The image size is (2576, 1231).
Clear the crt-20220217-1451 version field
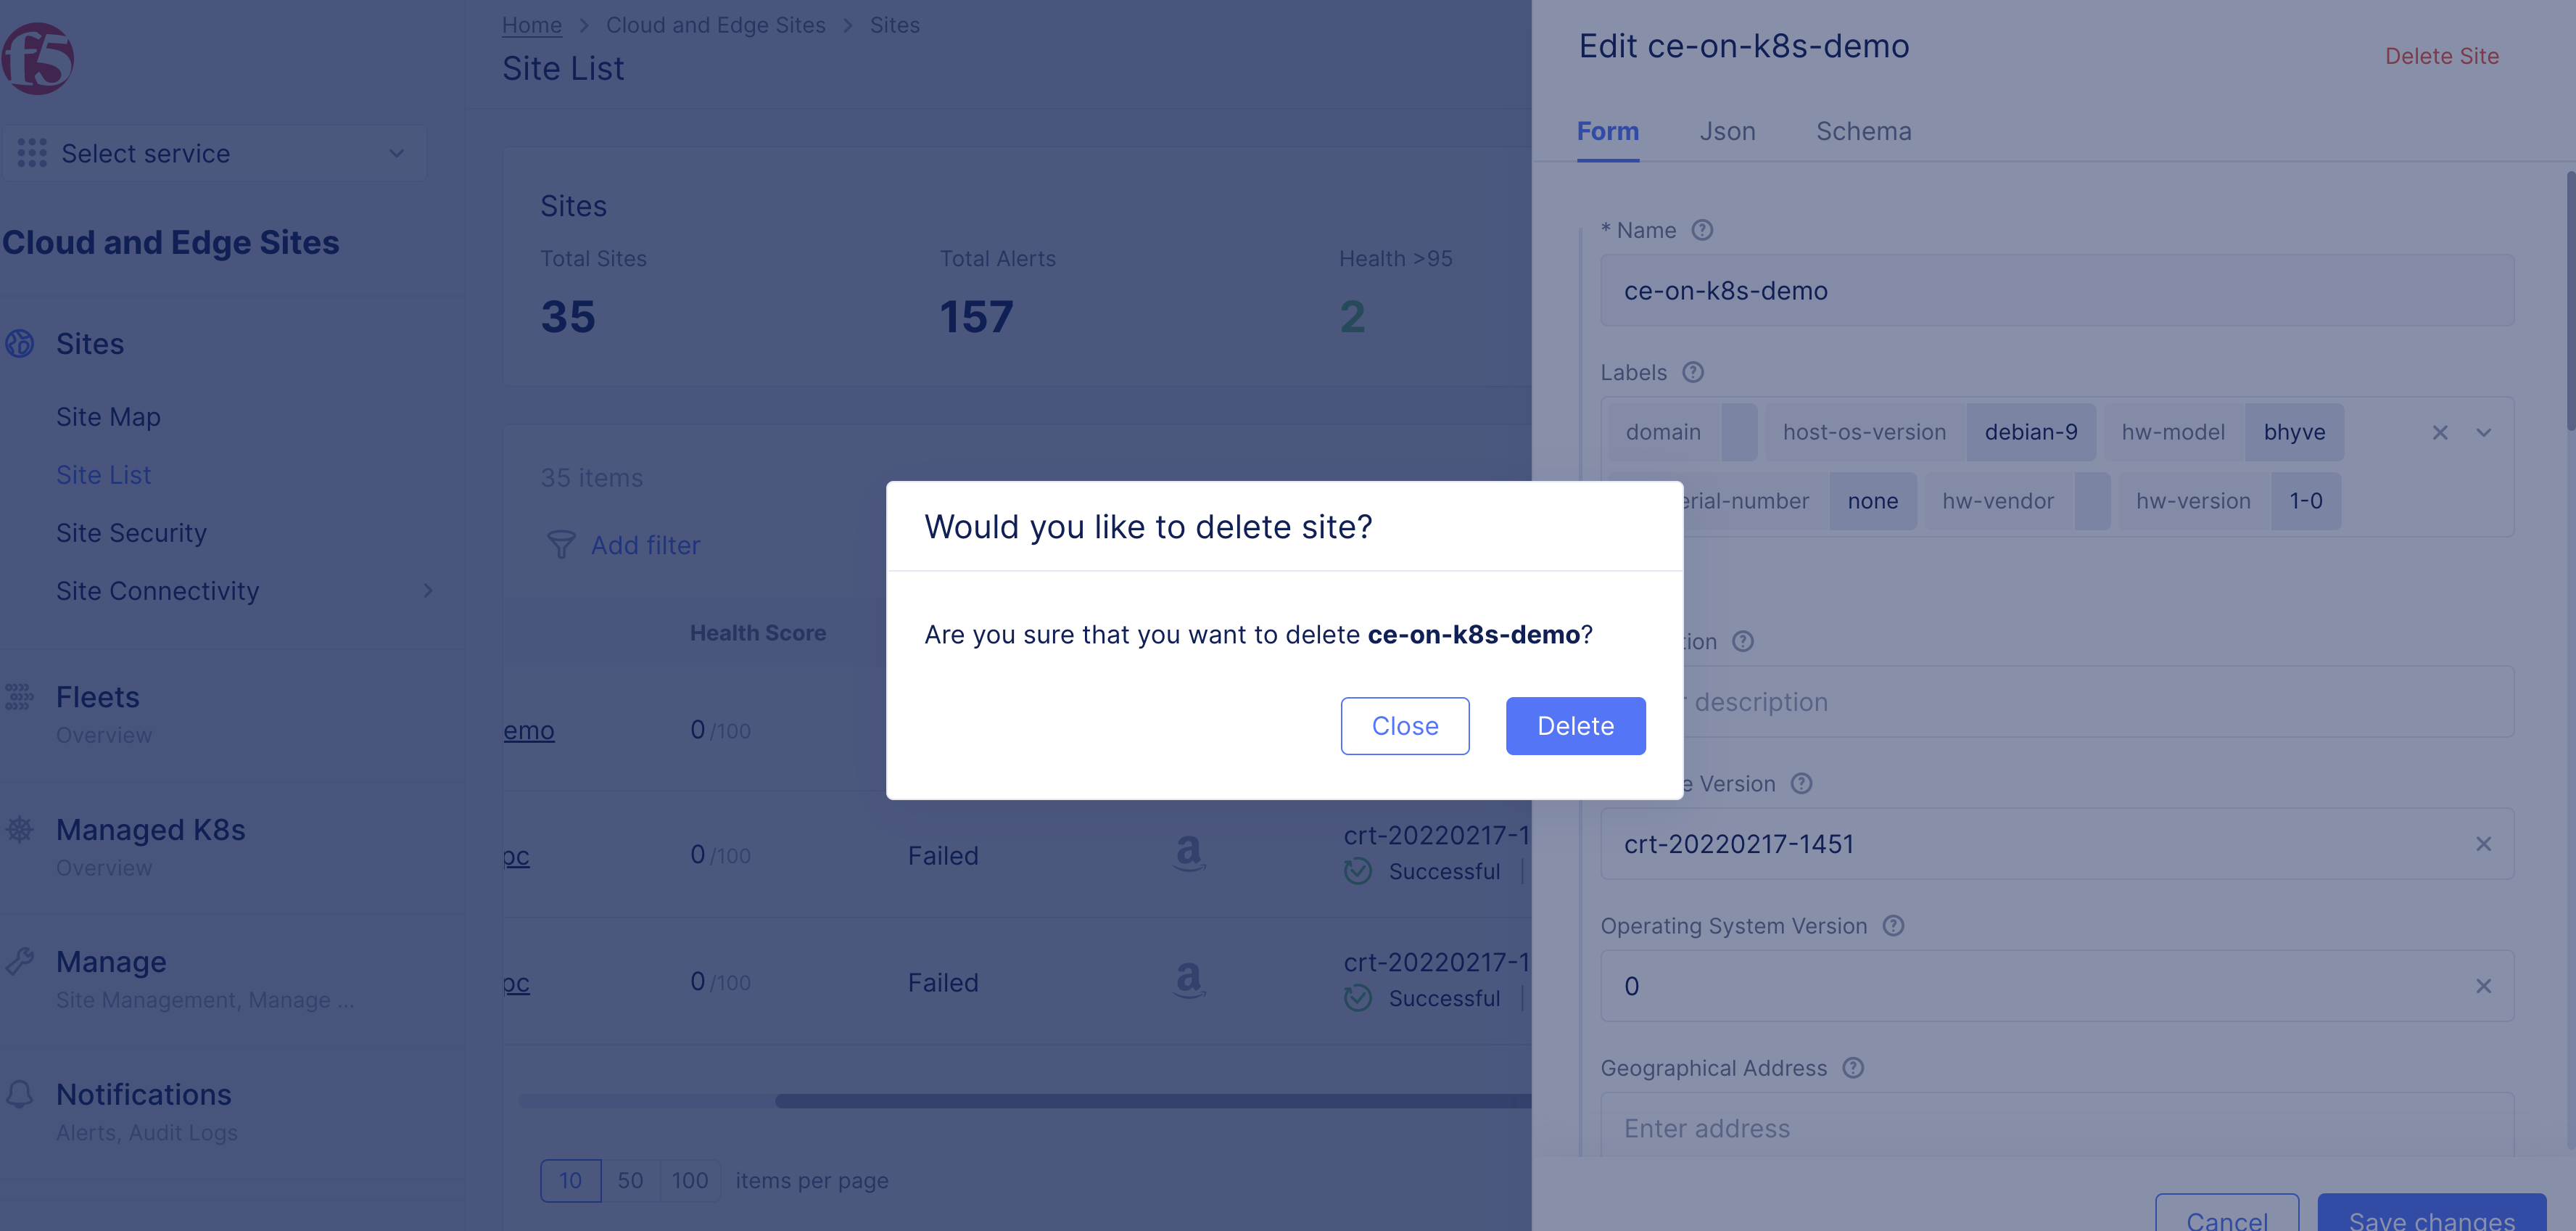(x=2483, y=844)
